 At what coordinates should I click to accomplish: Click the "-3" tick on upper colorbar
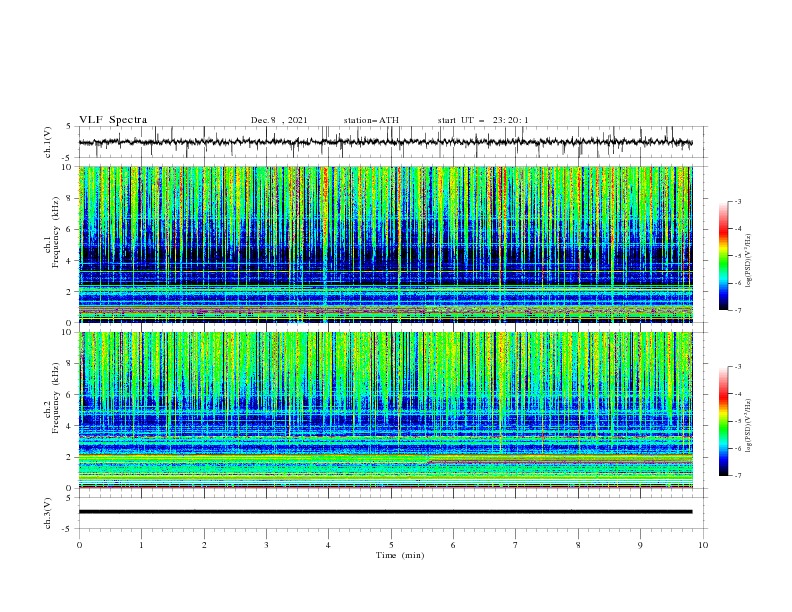(738, 201)
